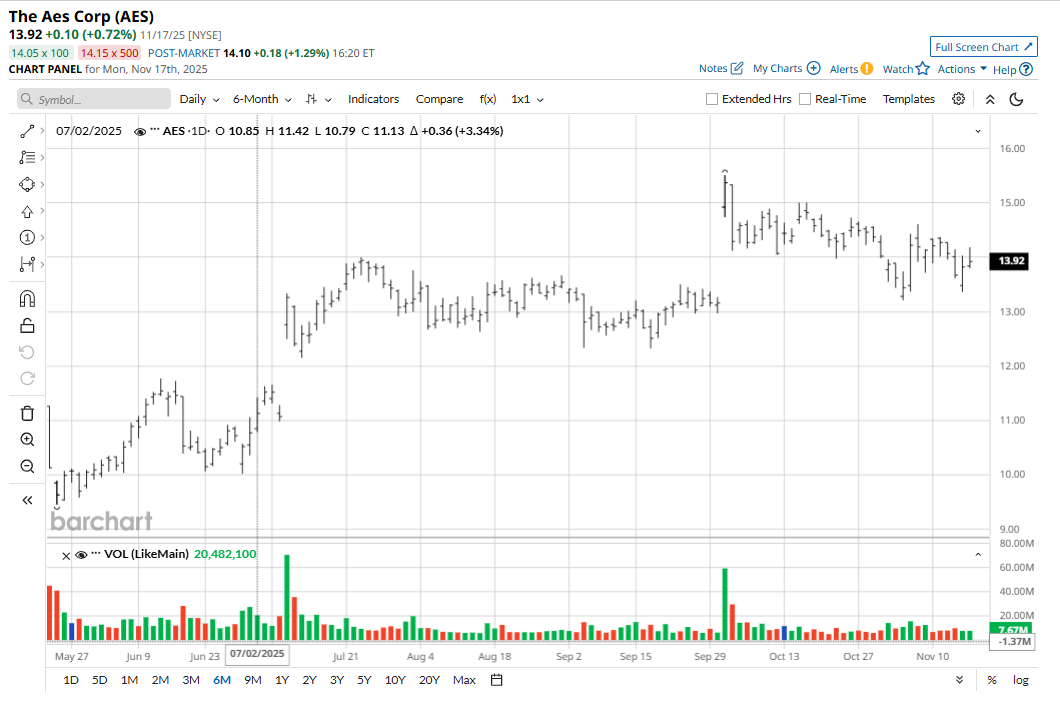Collapse the chart toolbar upward

pyautogui.click(x=990, y=99)
